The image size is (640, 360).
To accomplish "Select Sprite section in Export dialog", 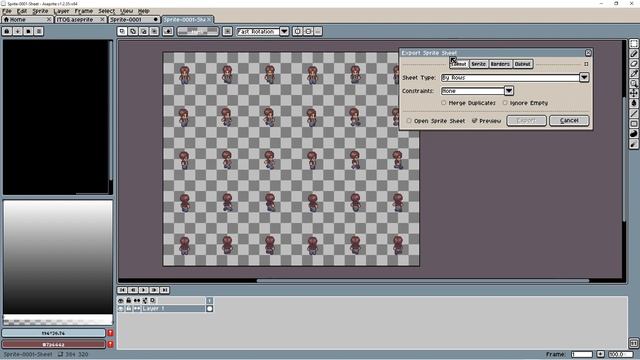I will pyautogui.click(x=478, y=64).
